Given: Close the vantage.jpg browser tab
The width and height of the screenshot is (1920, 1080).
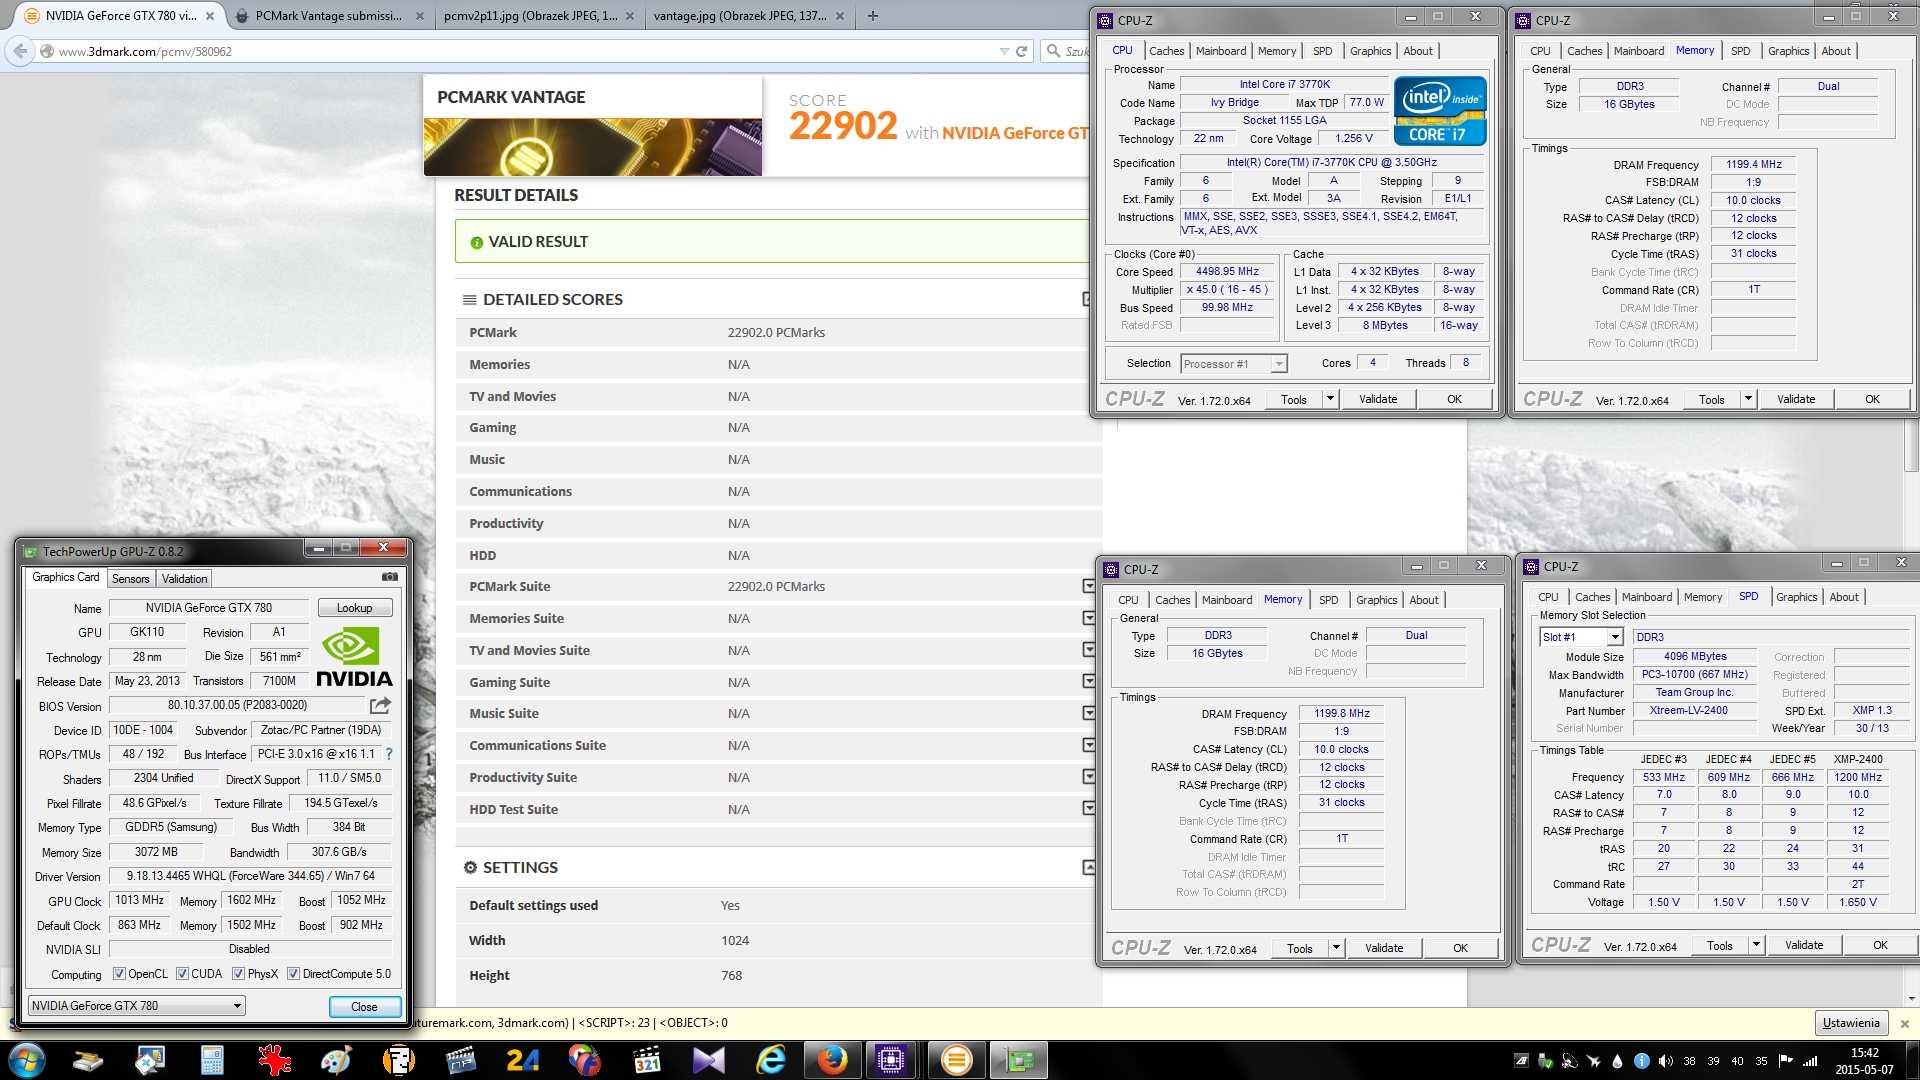Looking at the screenshot, I should coord(840,16).
